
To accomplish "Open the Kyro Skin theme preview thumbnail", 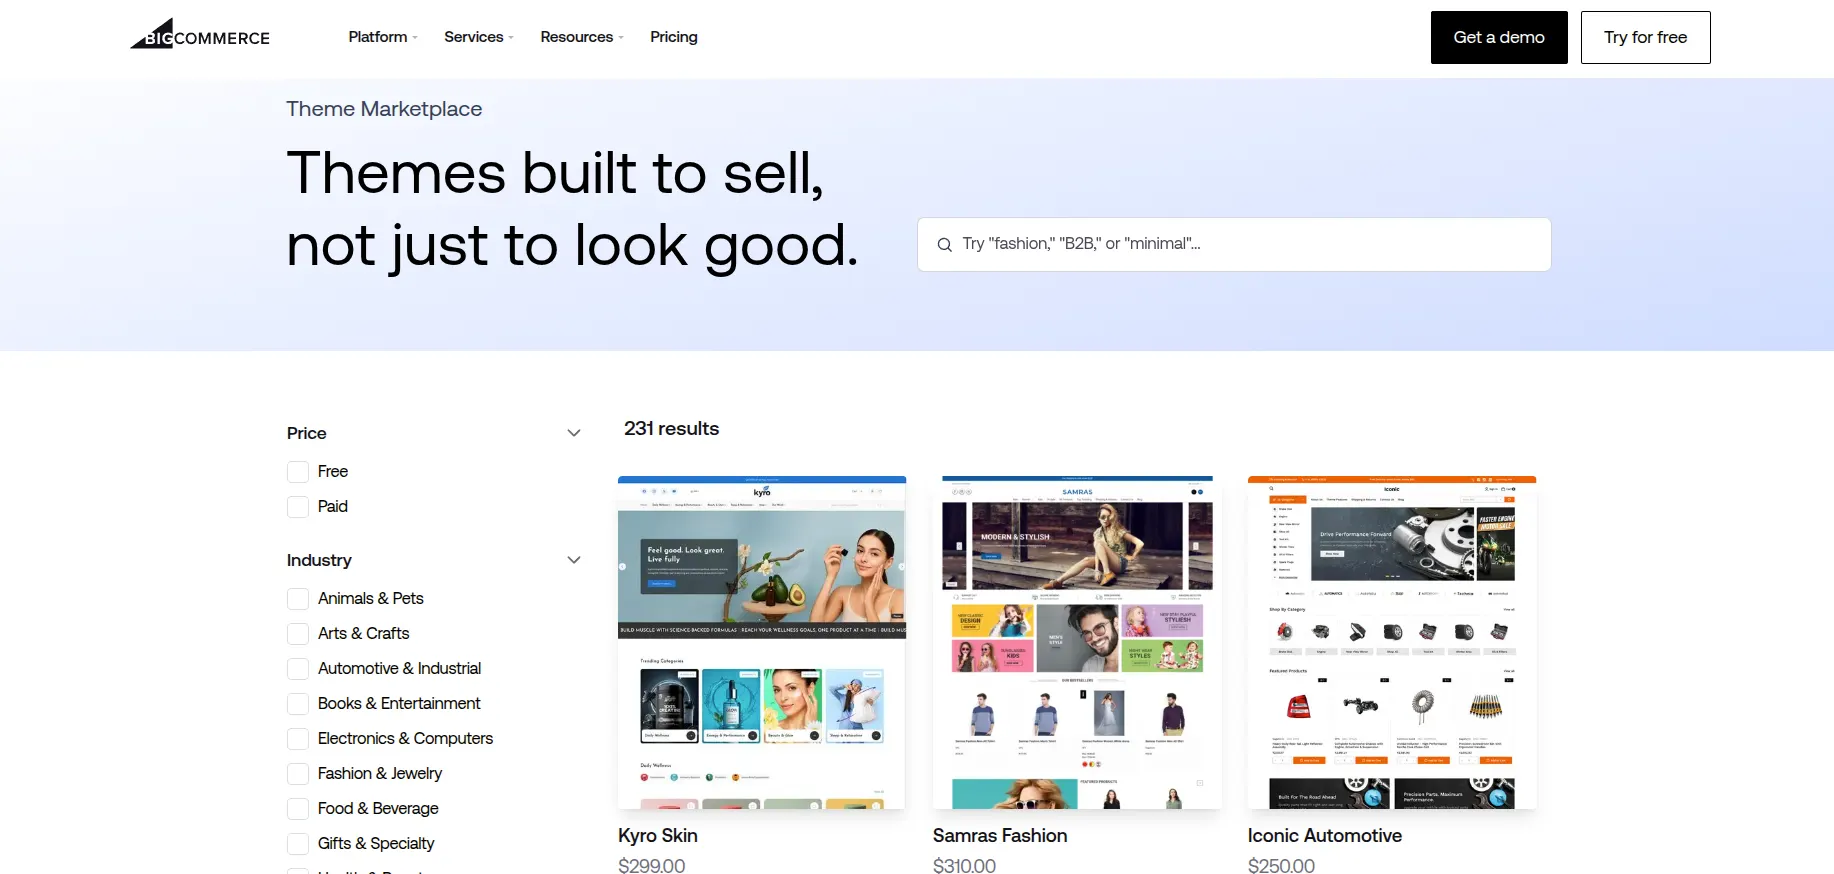I will coord(762,642).
